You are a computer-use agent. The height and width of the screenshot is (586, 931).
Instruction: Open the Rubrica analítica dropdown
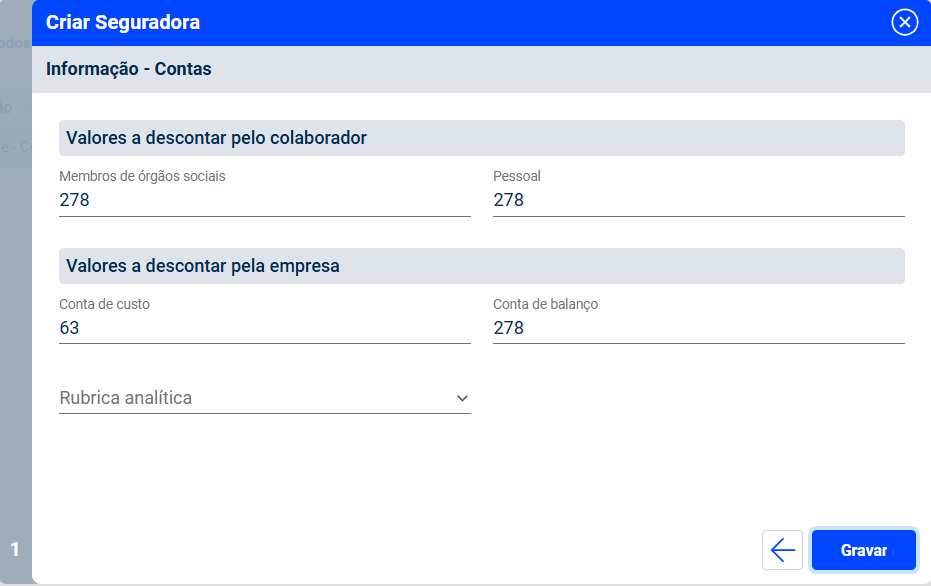click(265, 398)
